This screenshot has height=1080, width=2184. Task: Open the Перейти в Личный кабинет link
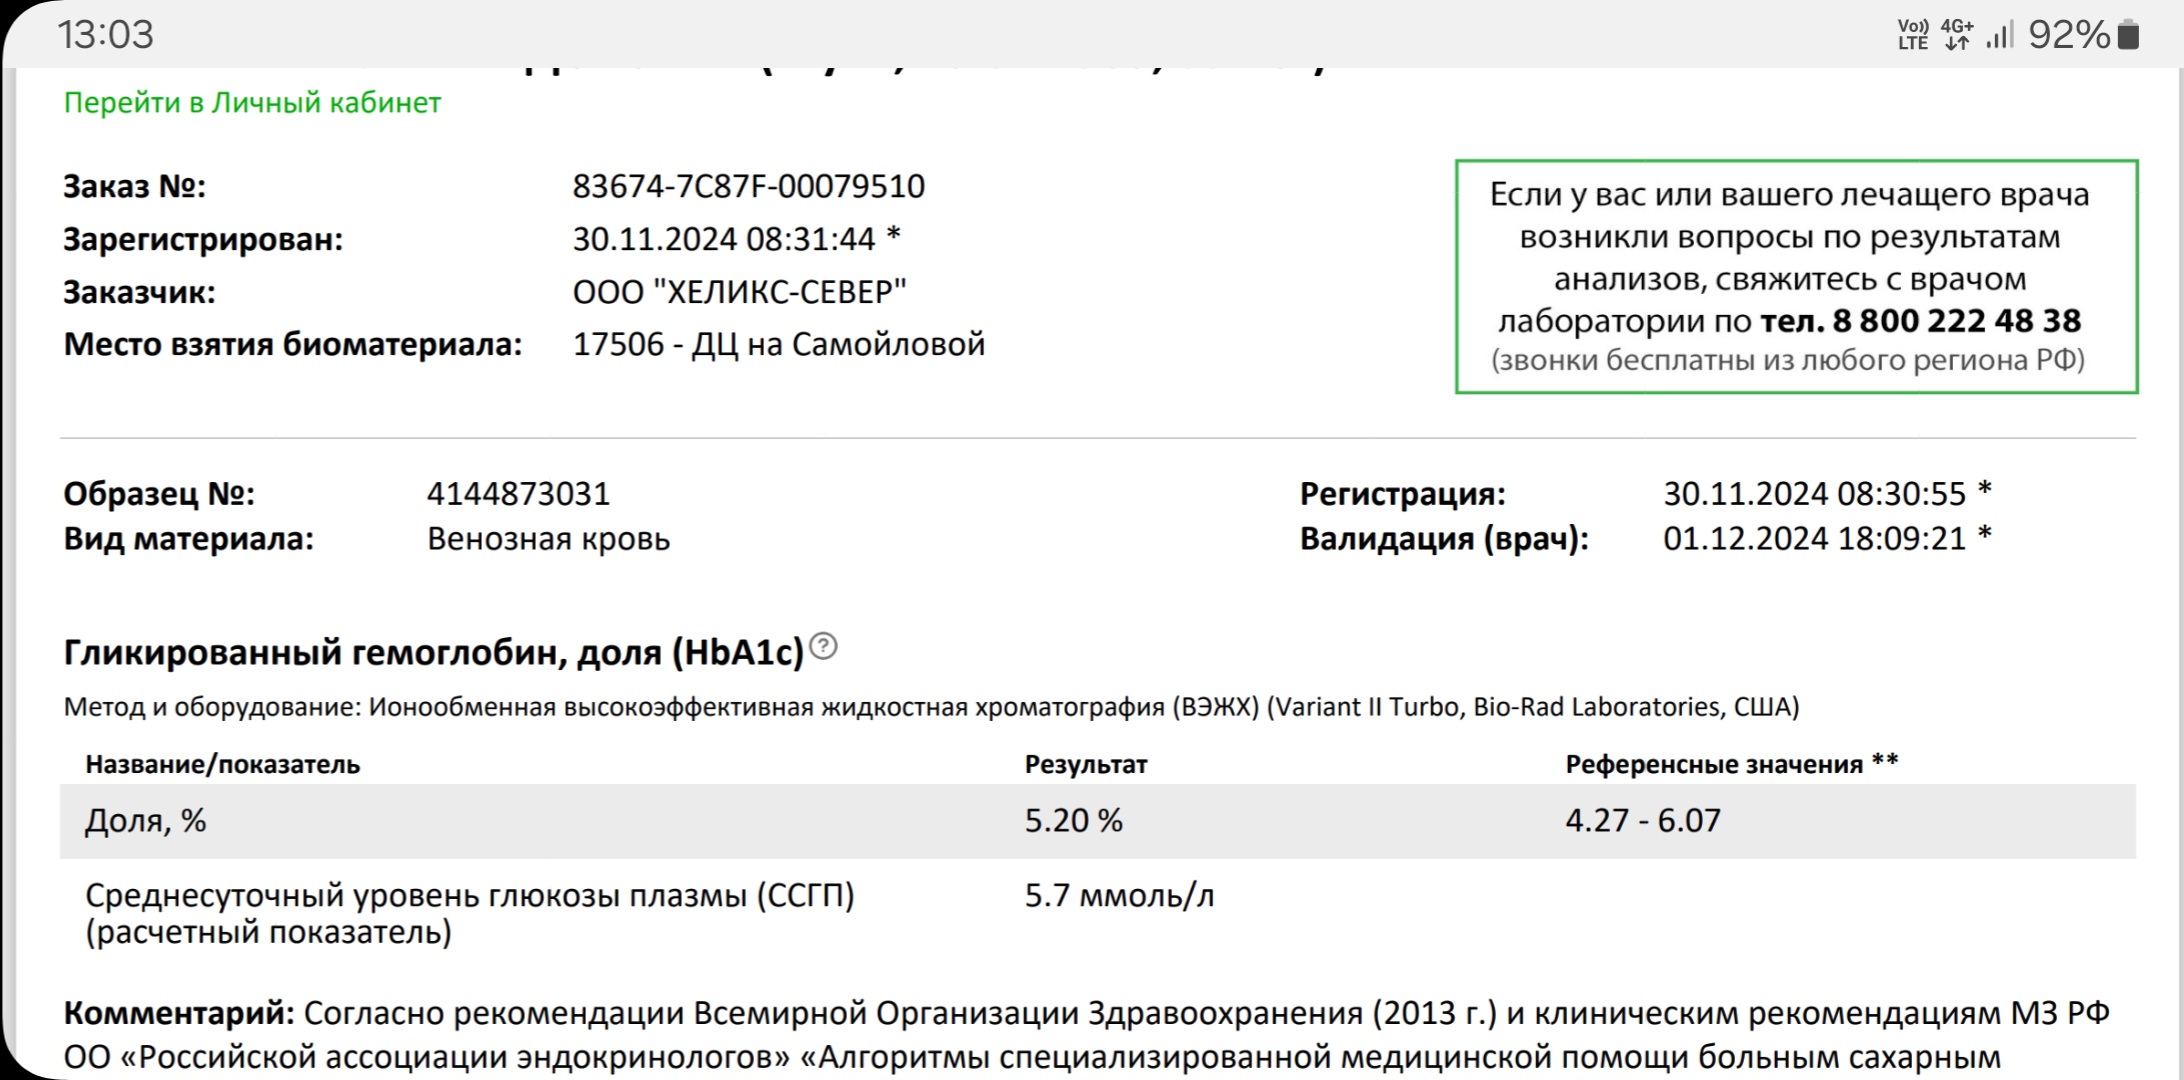coord(252,103)
